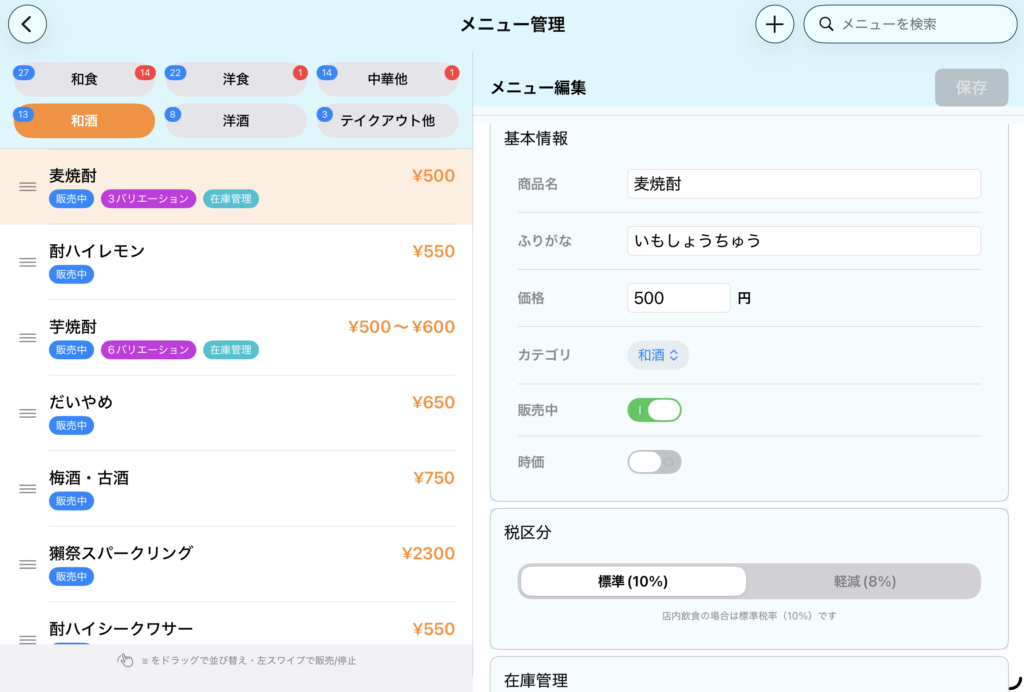This screenshot has width=1024, height=692.
Task: Select 軽減 (8%) tax rate
Action: tap(864, 581)
